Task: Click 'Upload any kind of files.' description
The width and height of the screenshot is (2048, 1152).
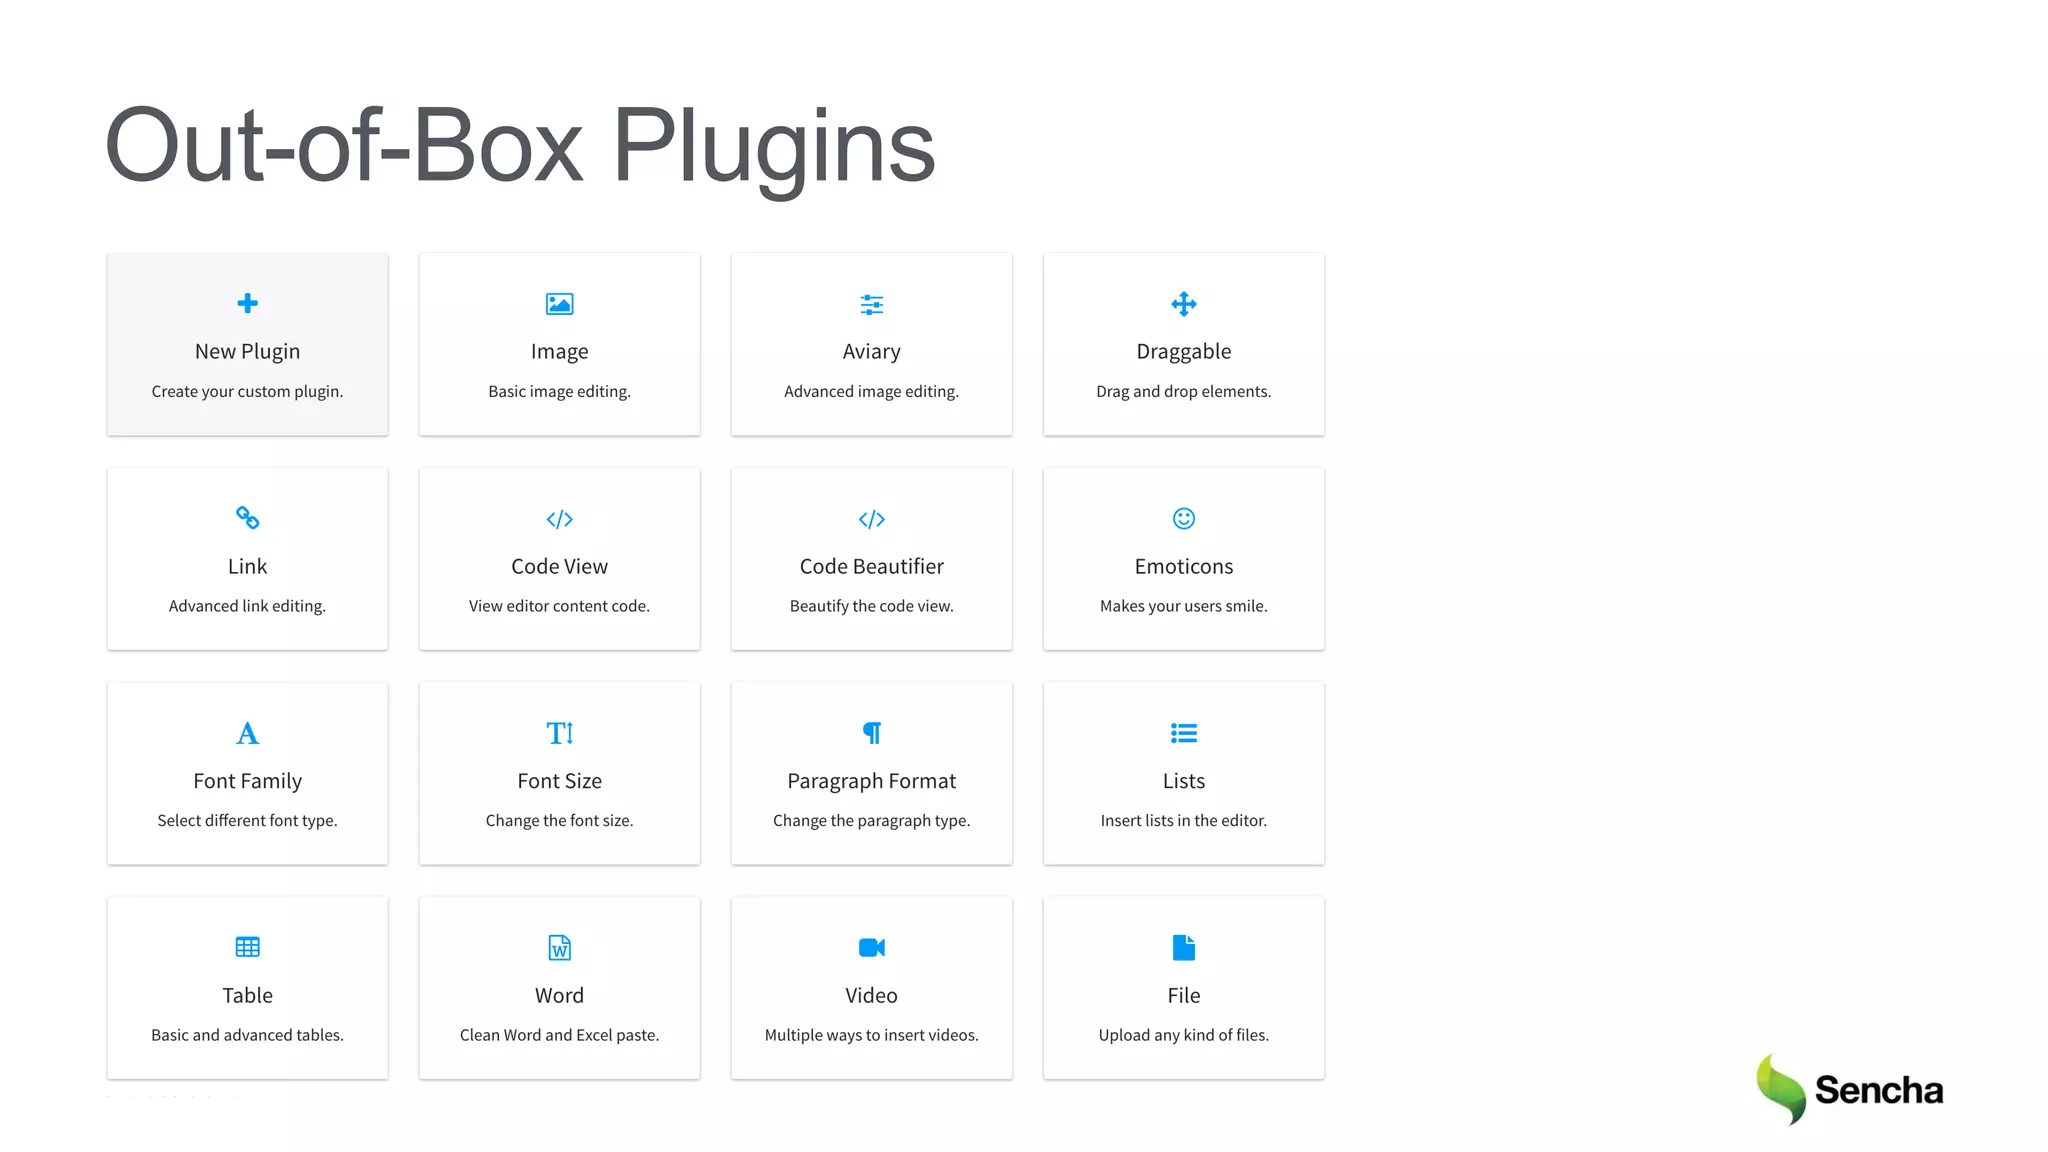Action: (x=1183, y=1035)
